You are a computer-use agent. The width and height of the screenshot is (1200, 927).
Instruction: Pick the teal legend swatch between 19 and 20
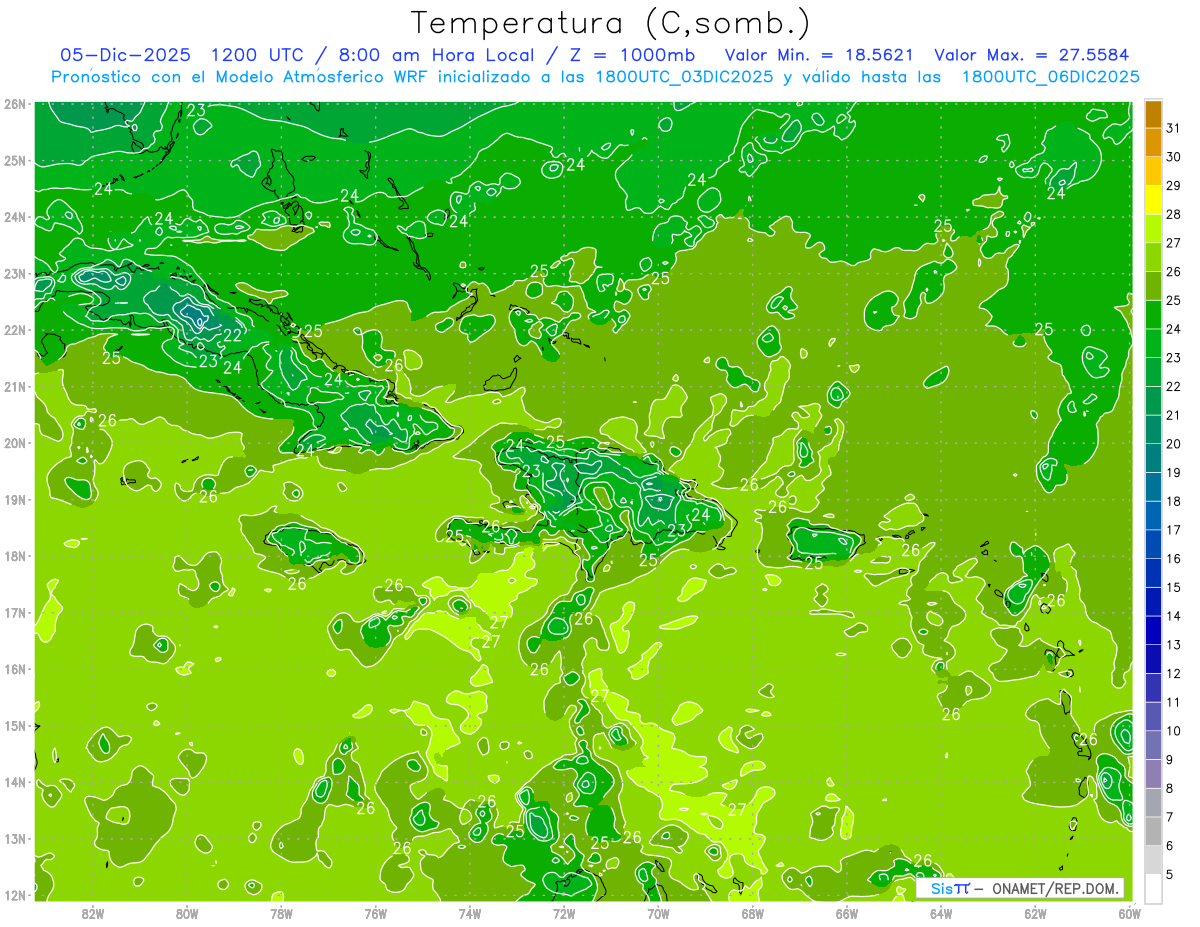click(1153, 458)
